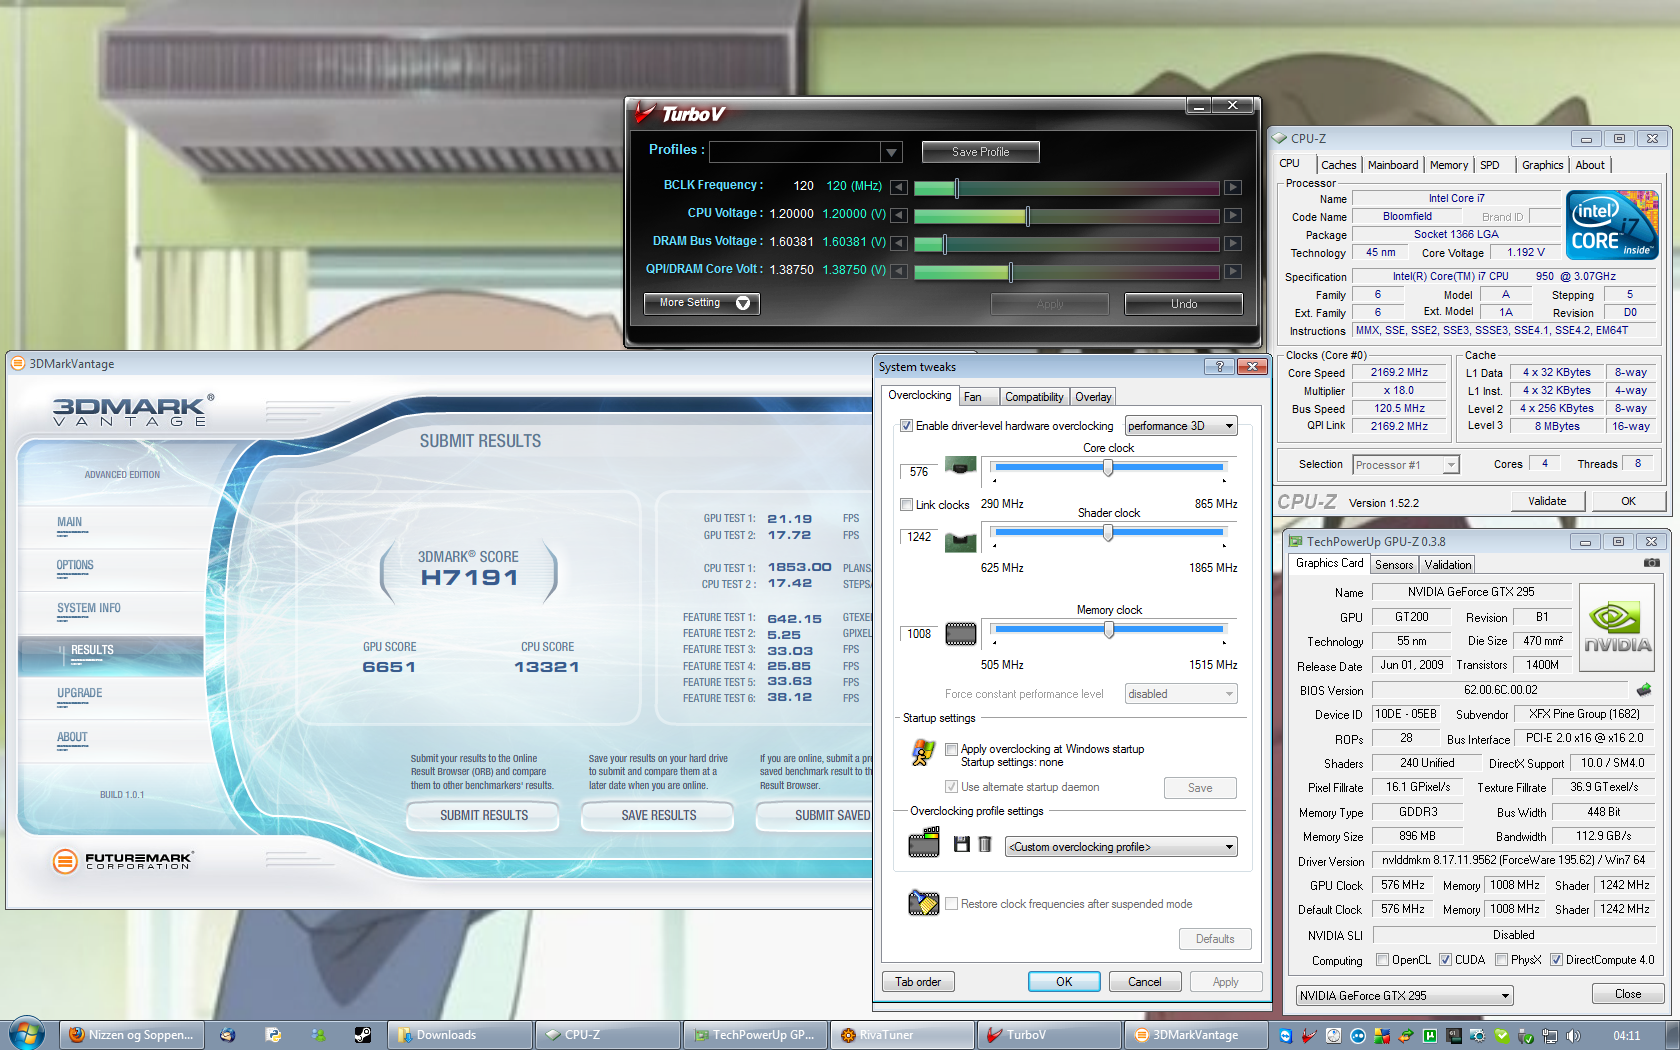Viewport: 1680px width, 1050px height.
Task: Switch to the RivaTuner taskbar button
Action: (x=902, y=1035)
